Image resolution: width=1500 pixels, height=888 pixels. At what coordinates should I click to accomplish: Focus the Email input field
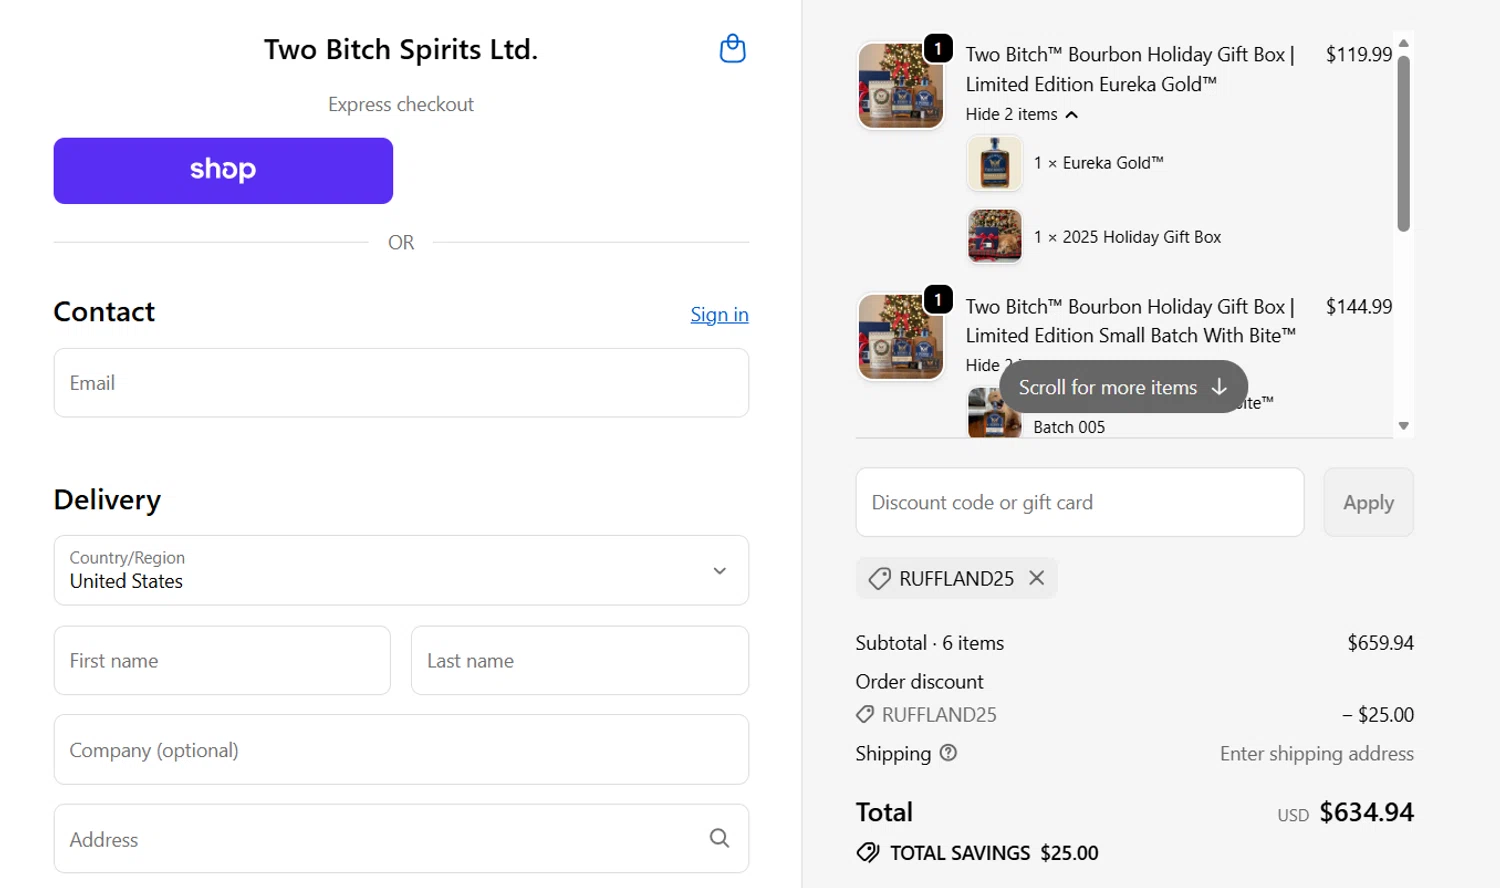[401, 383]
